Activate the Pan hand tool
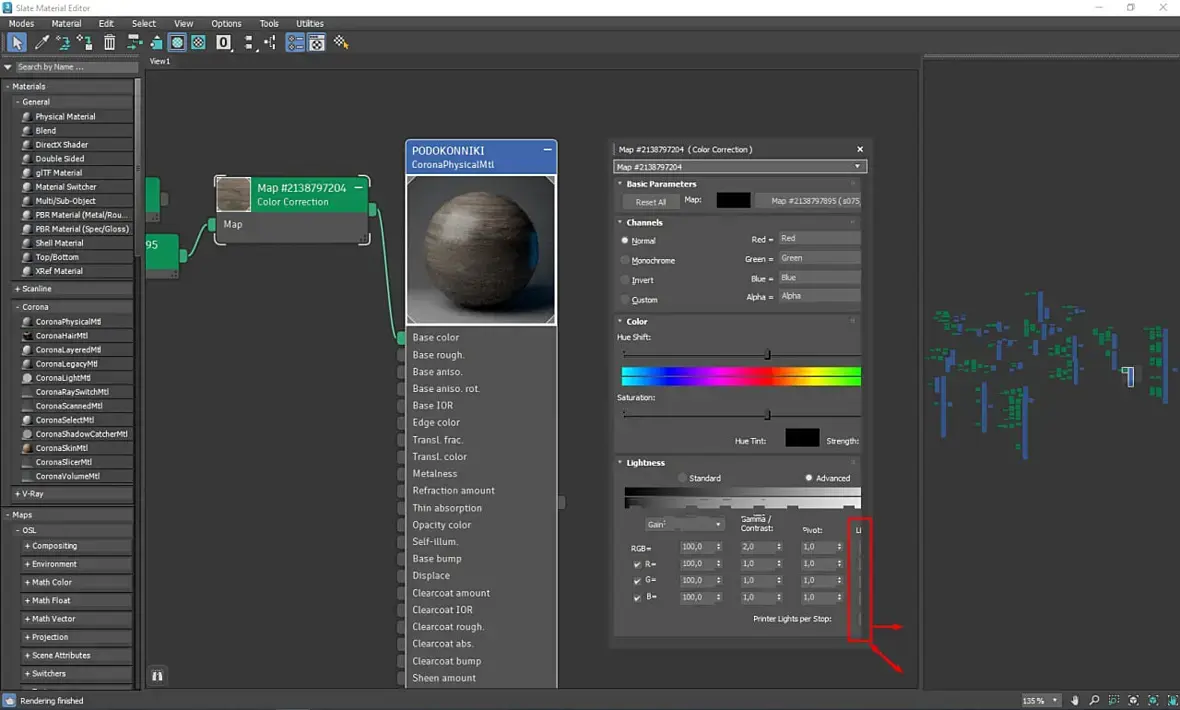This screenshot has height=710, width=1180. point(1075,700)
